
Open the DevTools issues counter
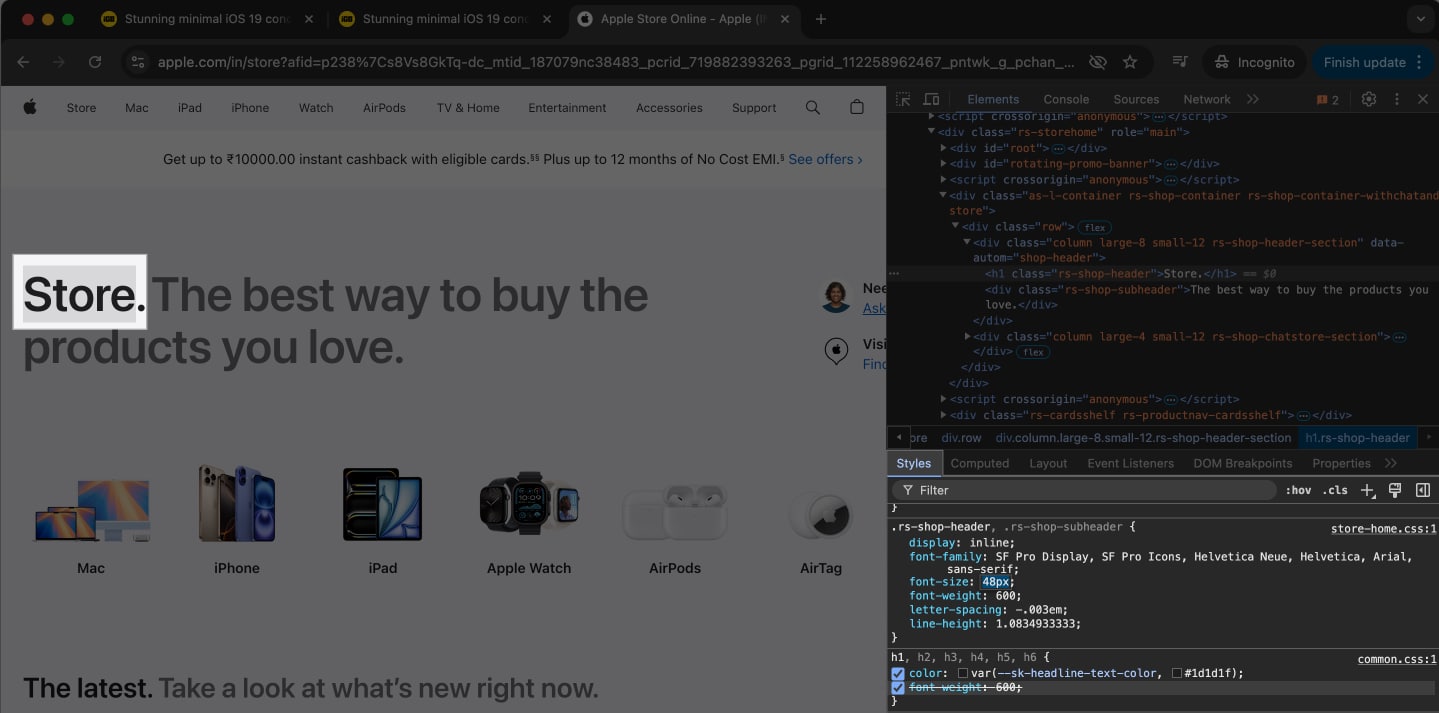(1328, 99)
